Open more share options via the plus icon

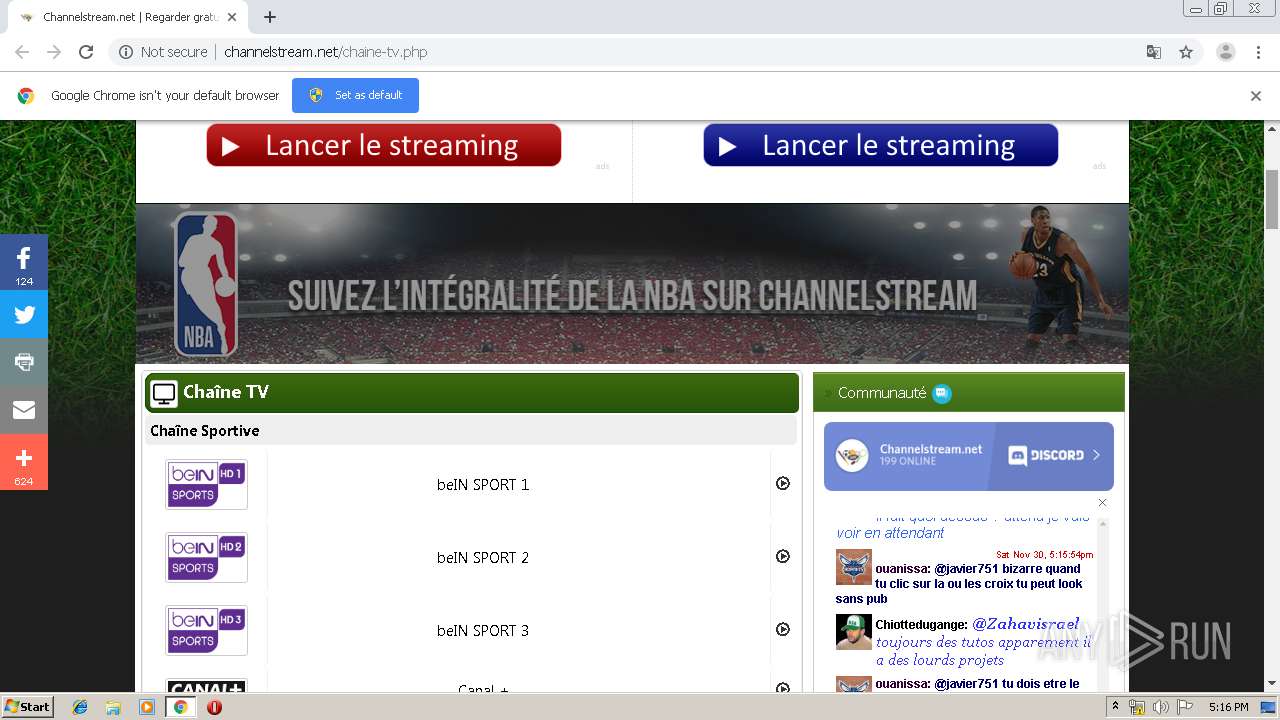[x=24, y=462]
